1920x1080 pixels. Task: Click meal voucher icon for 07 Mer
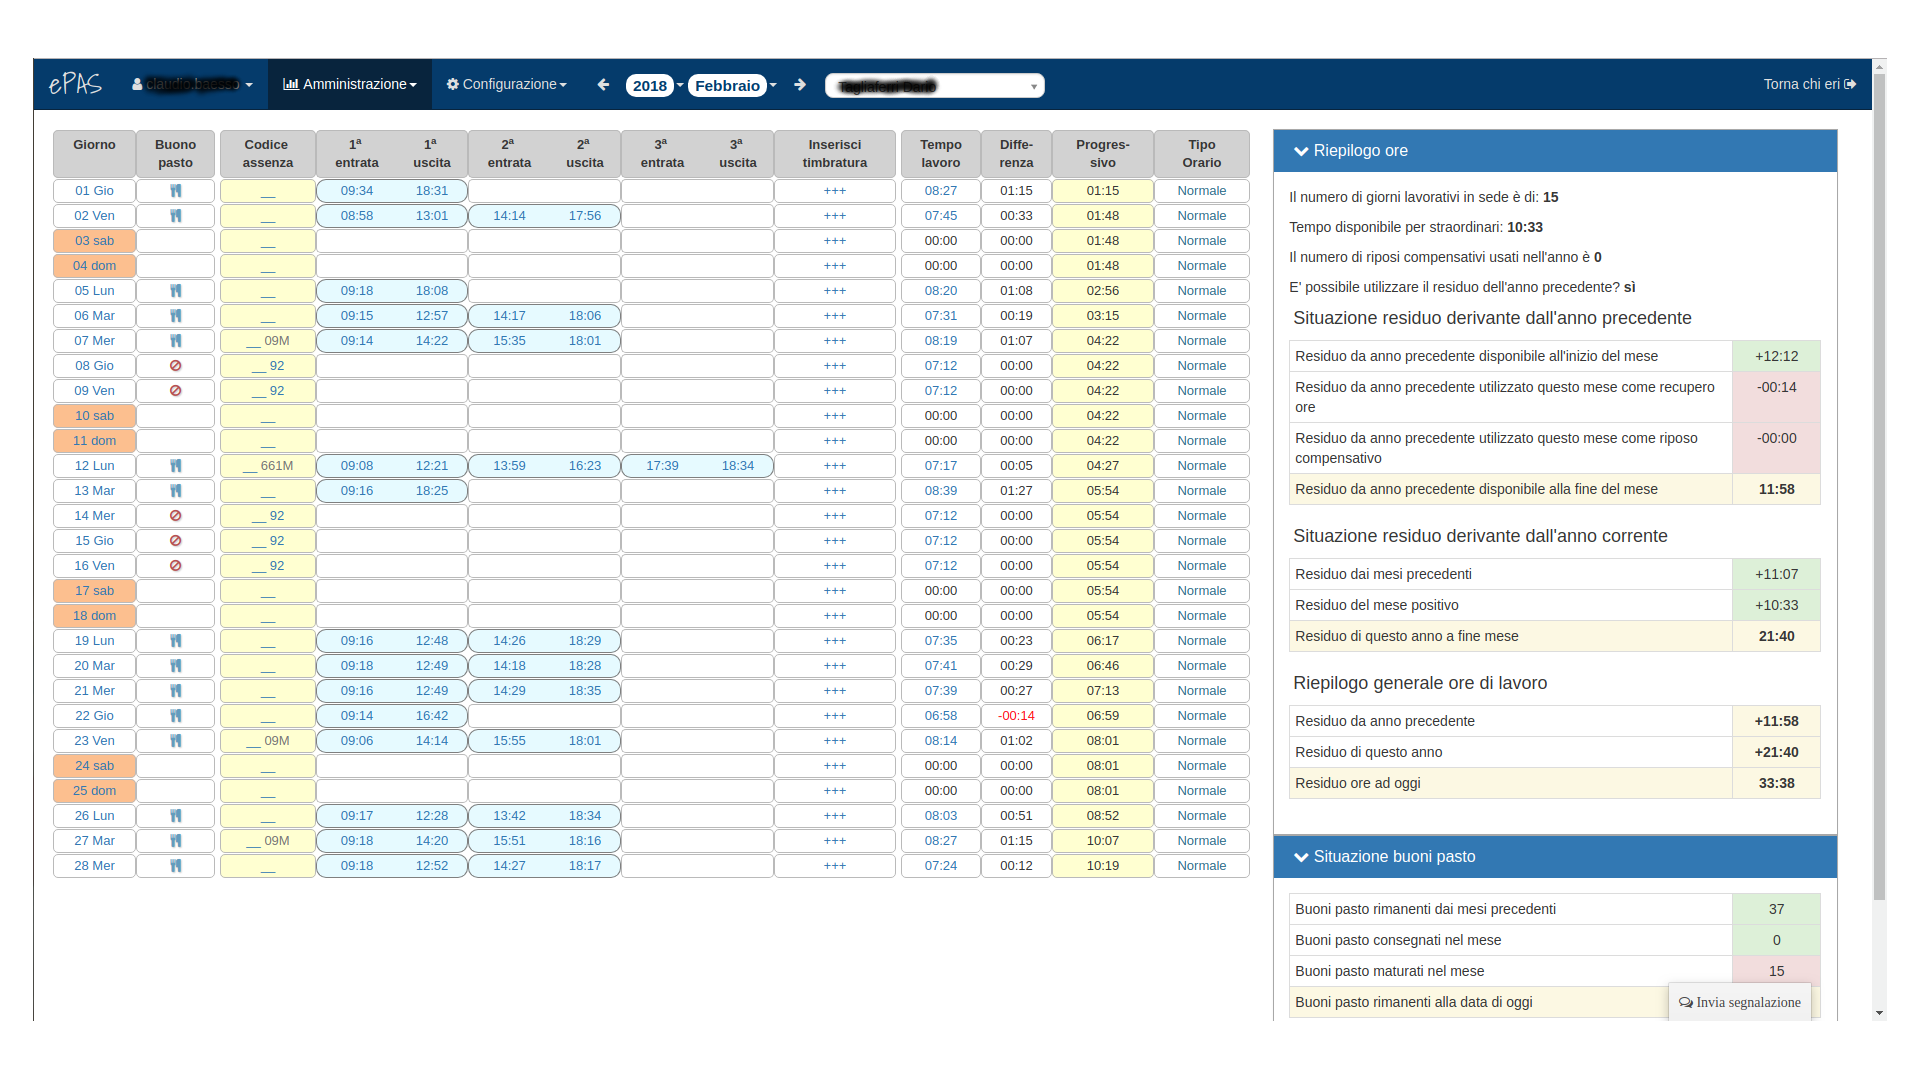pyautogui.click(x=175, y=341)
